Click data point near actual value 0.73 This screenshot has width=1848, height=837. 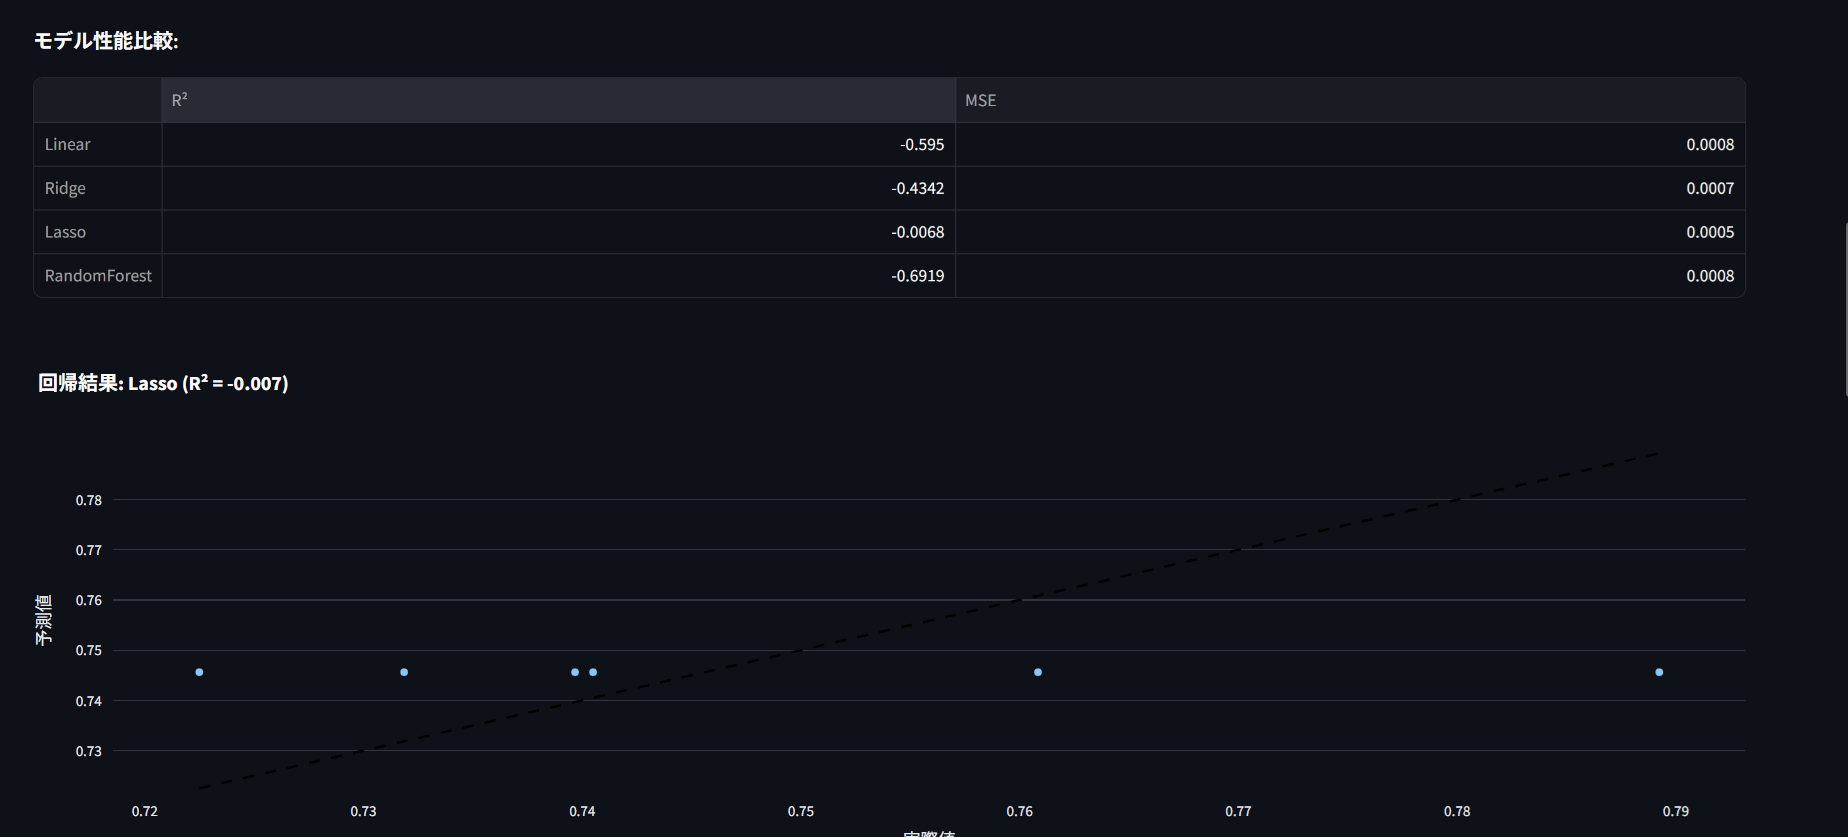click(404, 672)
